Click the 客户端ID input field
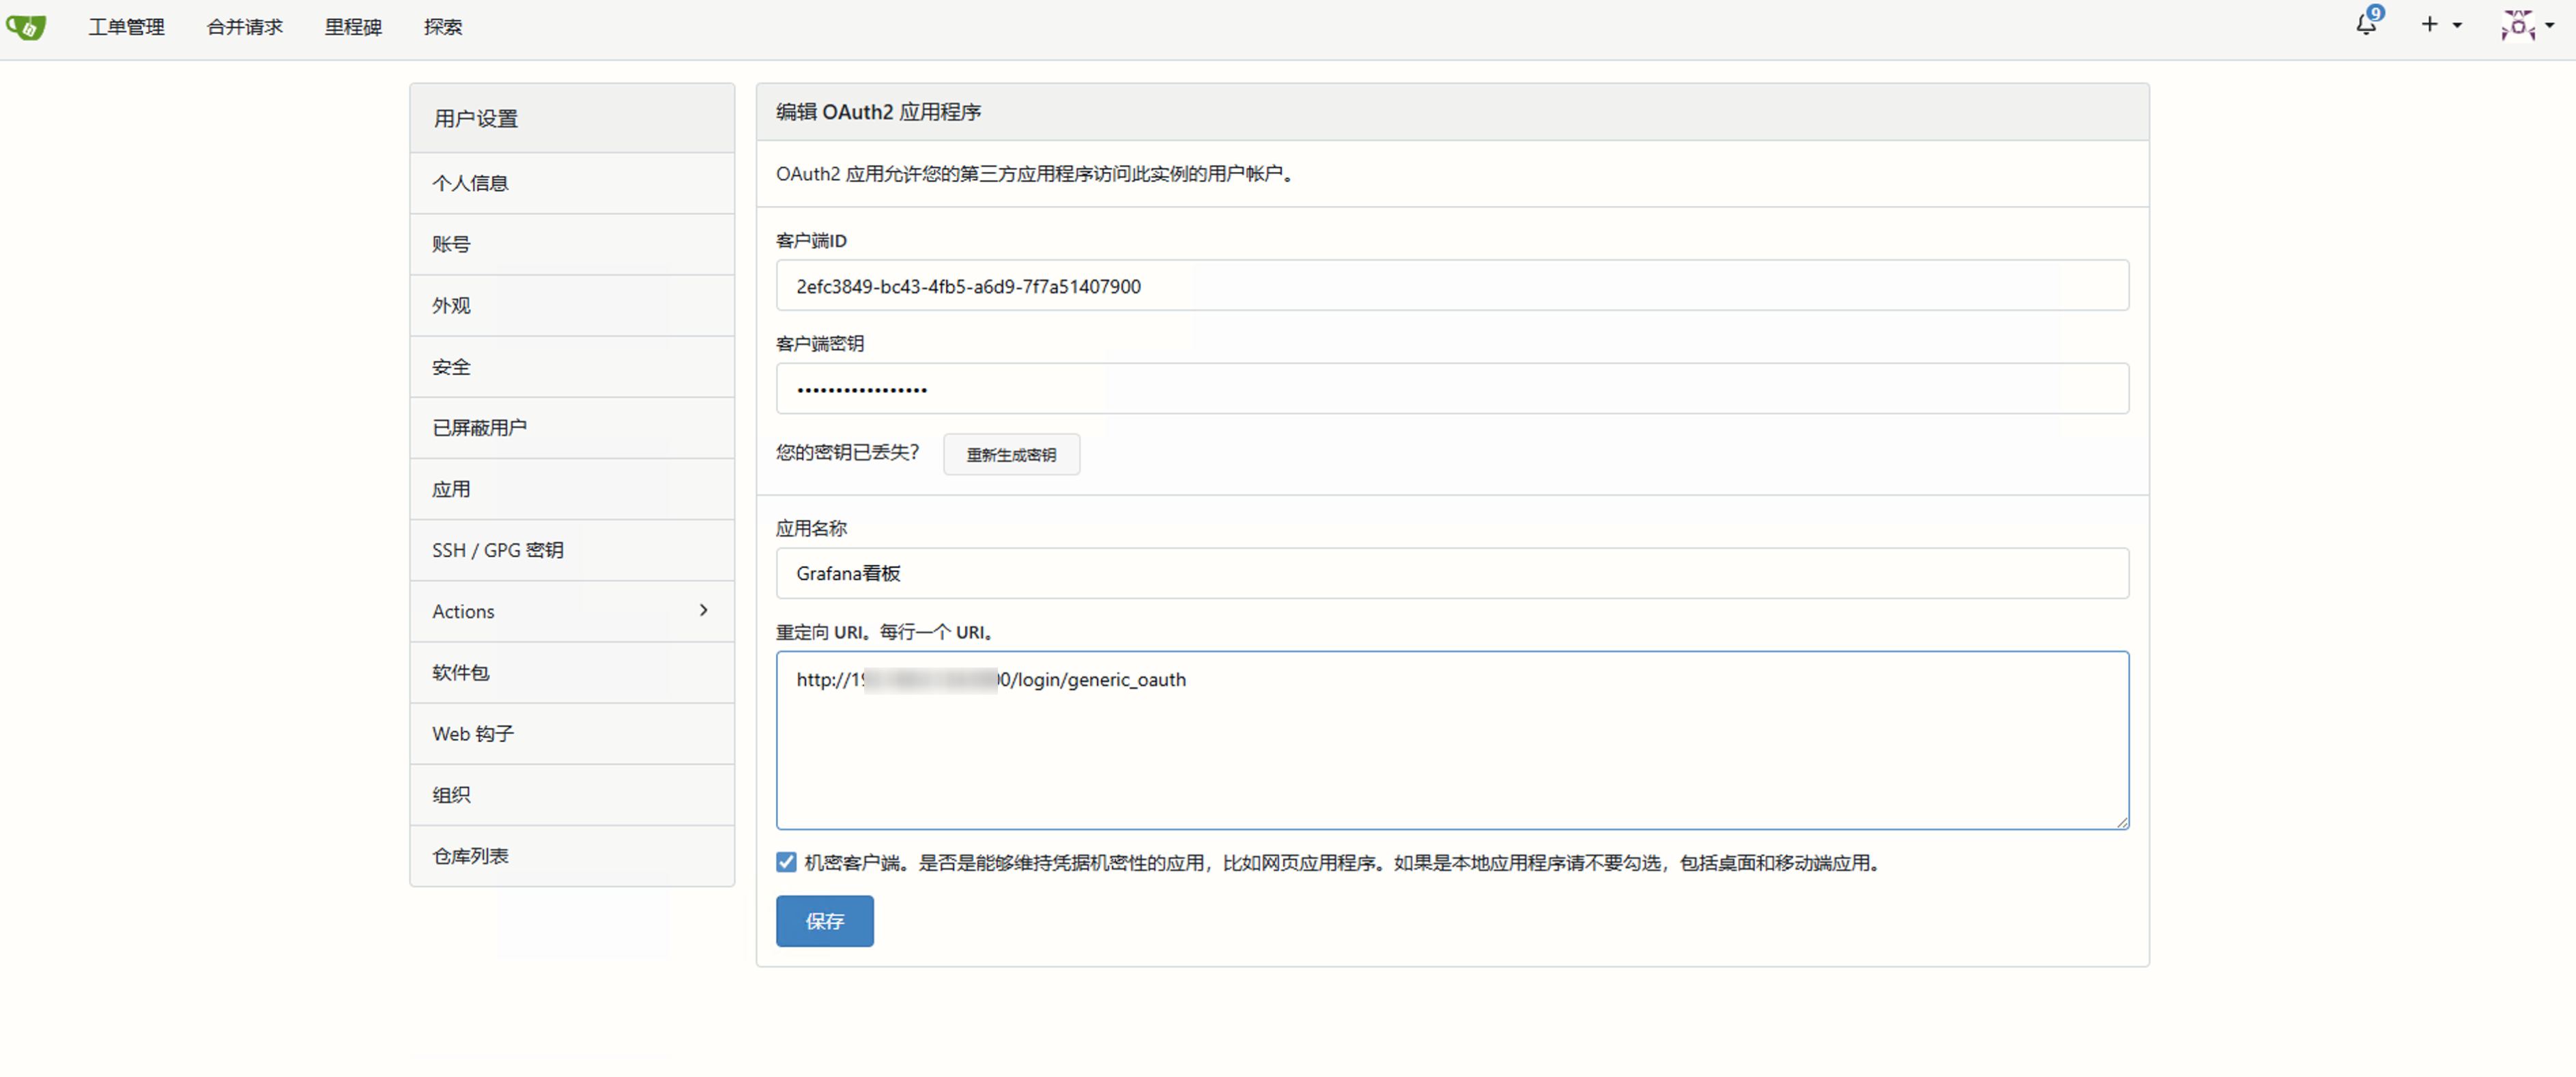Viewport: 2576px width, 1077px height. 1452,286
